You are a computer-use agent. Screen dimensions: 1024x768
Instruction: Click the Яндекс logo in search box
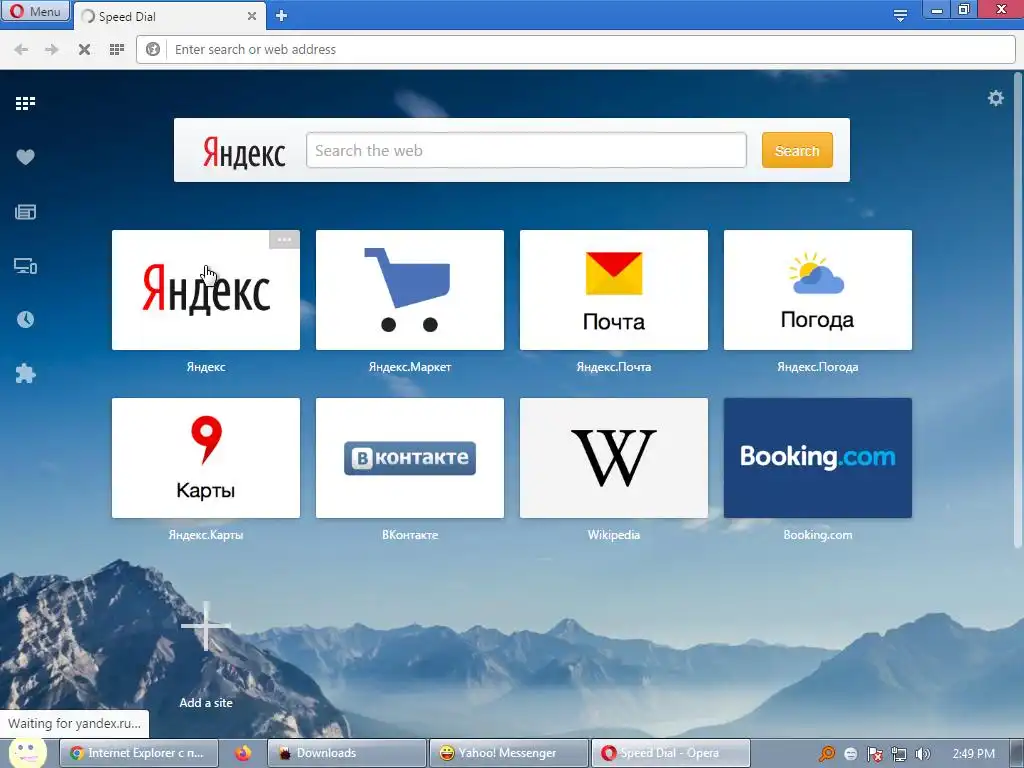[x=244, y=152]
